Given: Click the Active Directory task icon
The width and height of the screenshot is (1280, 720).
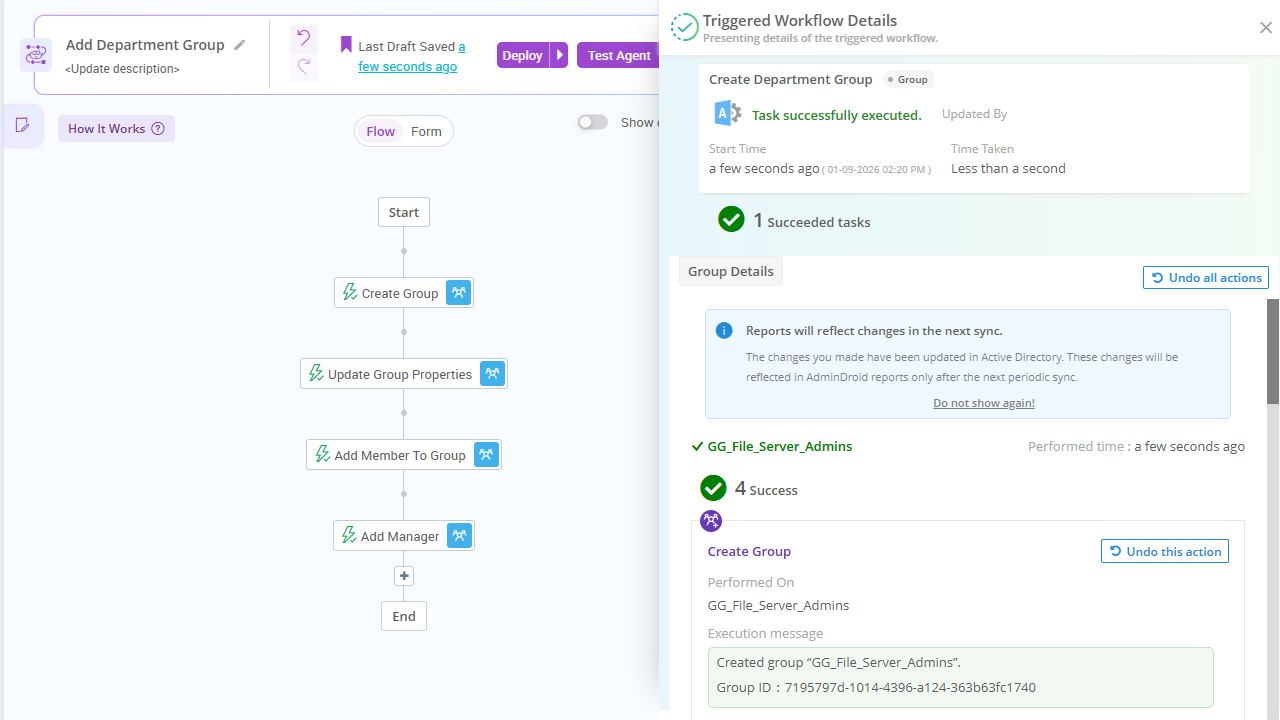Looking at the screenshot, I should [727, 114].
